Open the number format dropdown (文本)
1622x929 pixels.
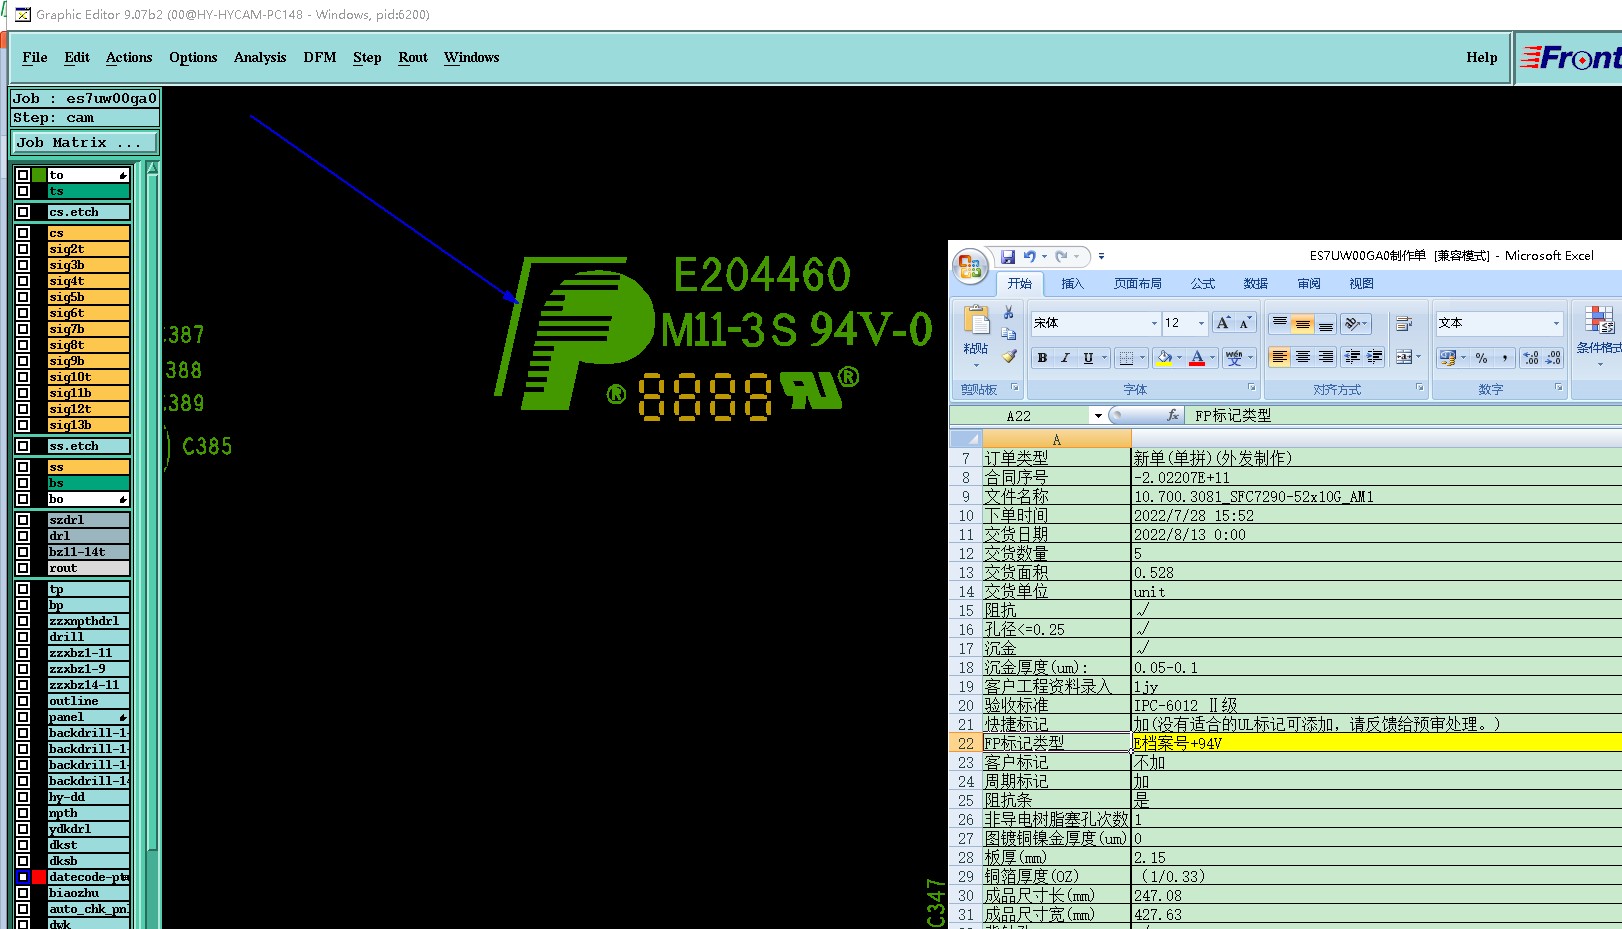coord(1556,323)
